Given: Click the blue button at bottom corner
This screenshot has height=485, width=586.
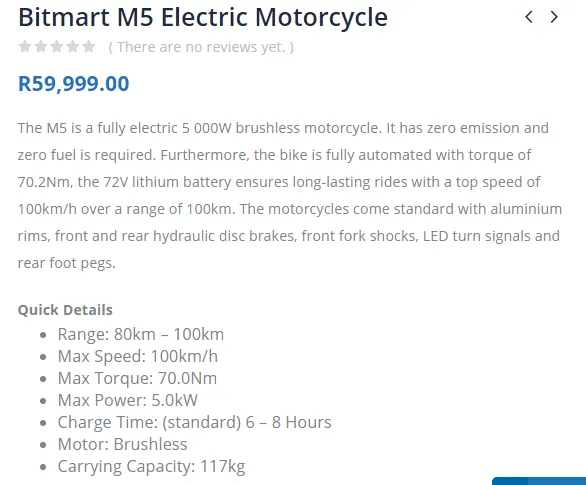Looking at the screenshot, I should [539, 481].
